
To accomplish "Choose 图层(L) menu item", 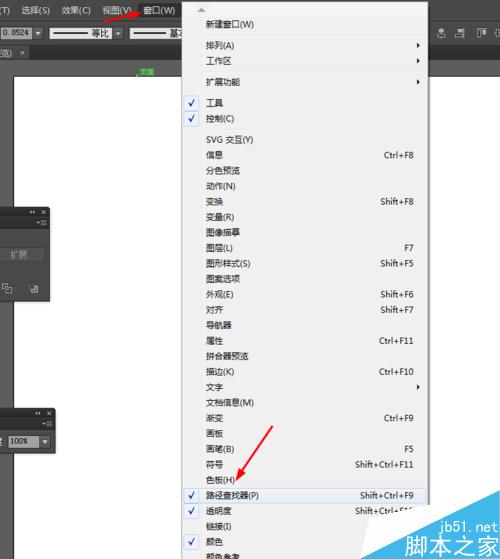I will pos(305,248).
